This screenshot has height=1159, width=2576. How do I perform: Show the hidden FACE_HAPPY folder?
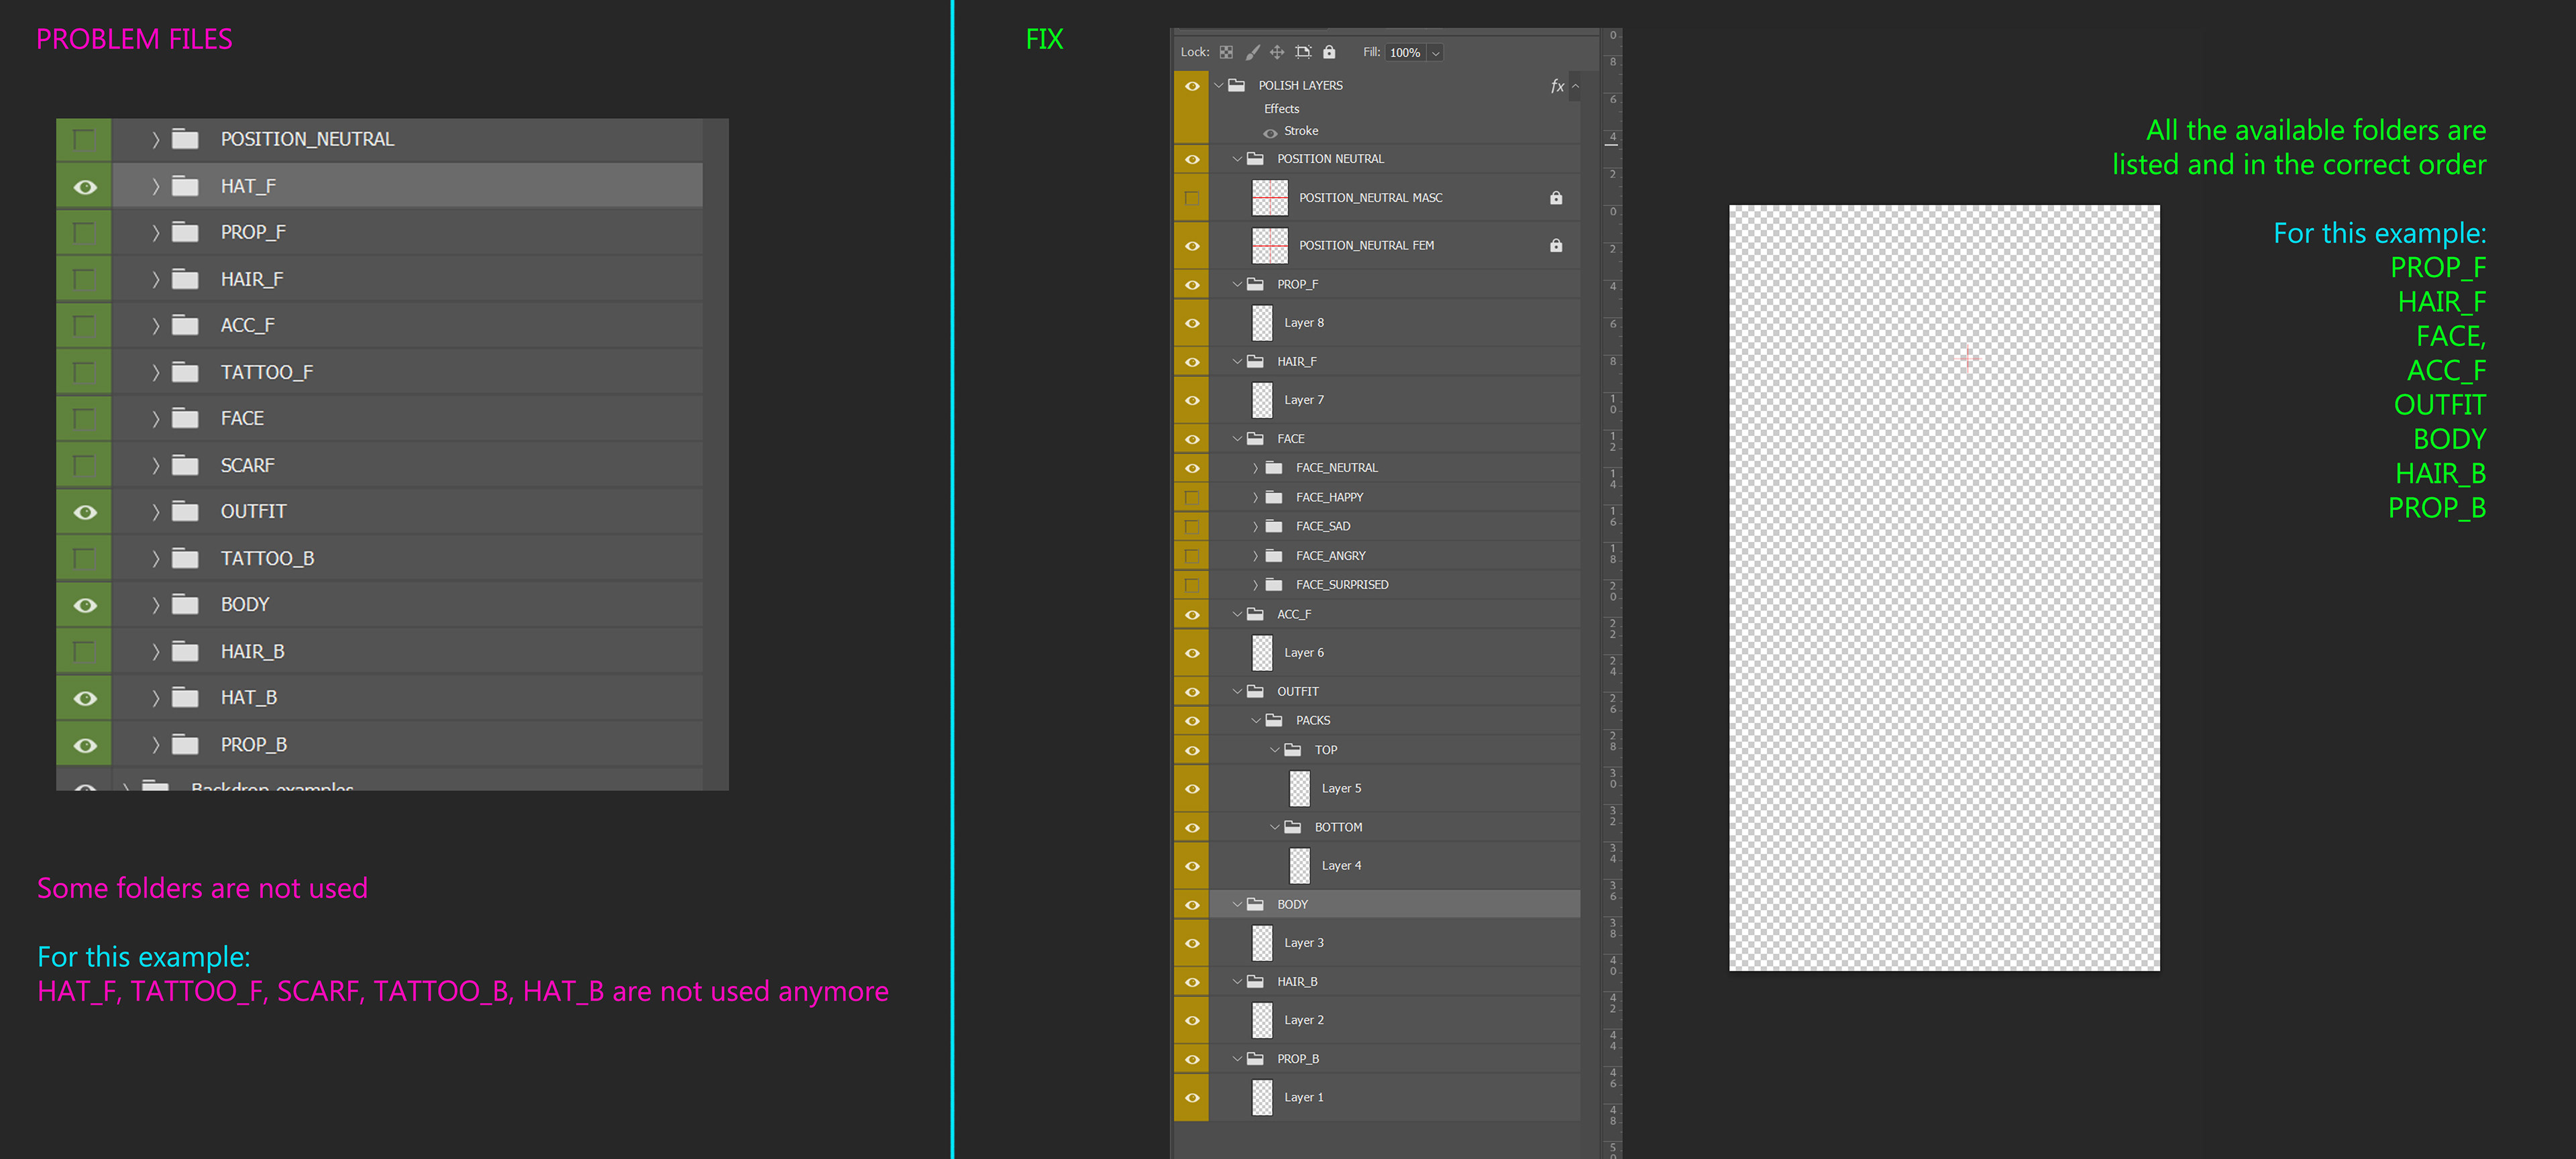(x=1192, y=497)
